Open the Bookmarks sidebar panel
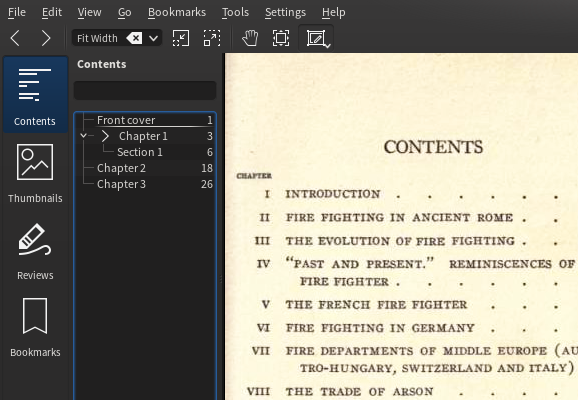This screenshot has width=578, height=400. pos(35,327)
